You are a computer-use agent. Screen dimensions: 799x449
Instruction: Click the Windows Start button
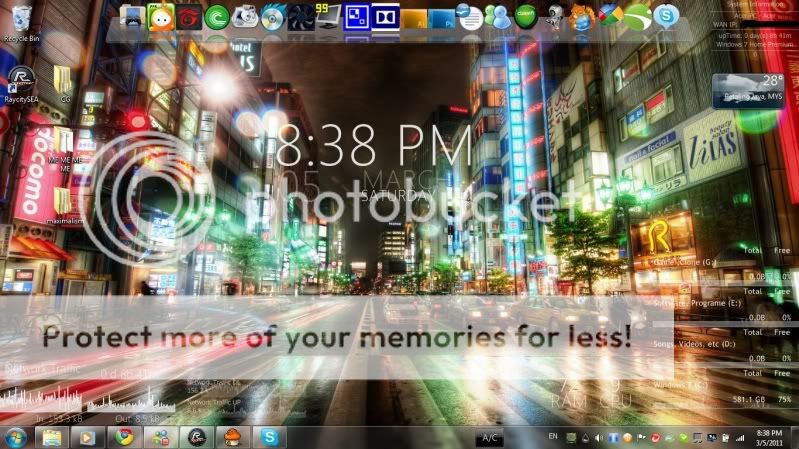pos(15,438)
